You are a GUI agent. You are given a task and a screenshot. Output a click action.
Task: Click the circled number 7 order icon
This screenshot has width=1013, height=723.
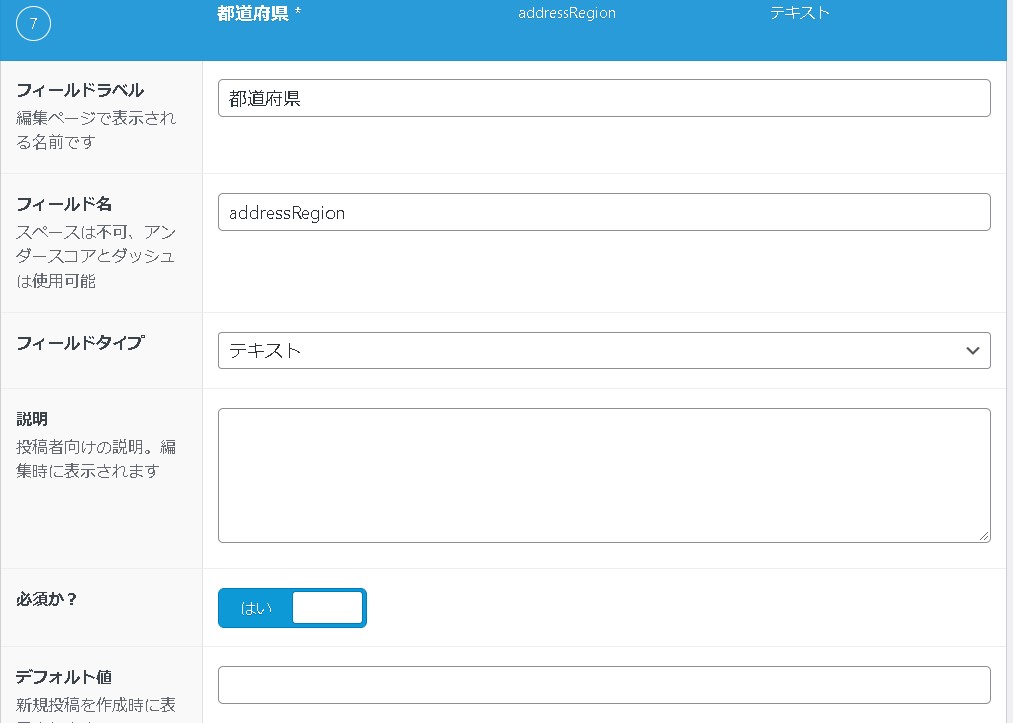pyautogui.click(x=33, y=25)
